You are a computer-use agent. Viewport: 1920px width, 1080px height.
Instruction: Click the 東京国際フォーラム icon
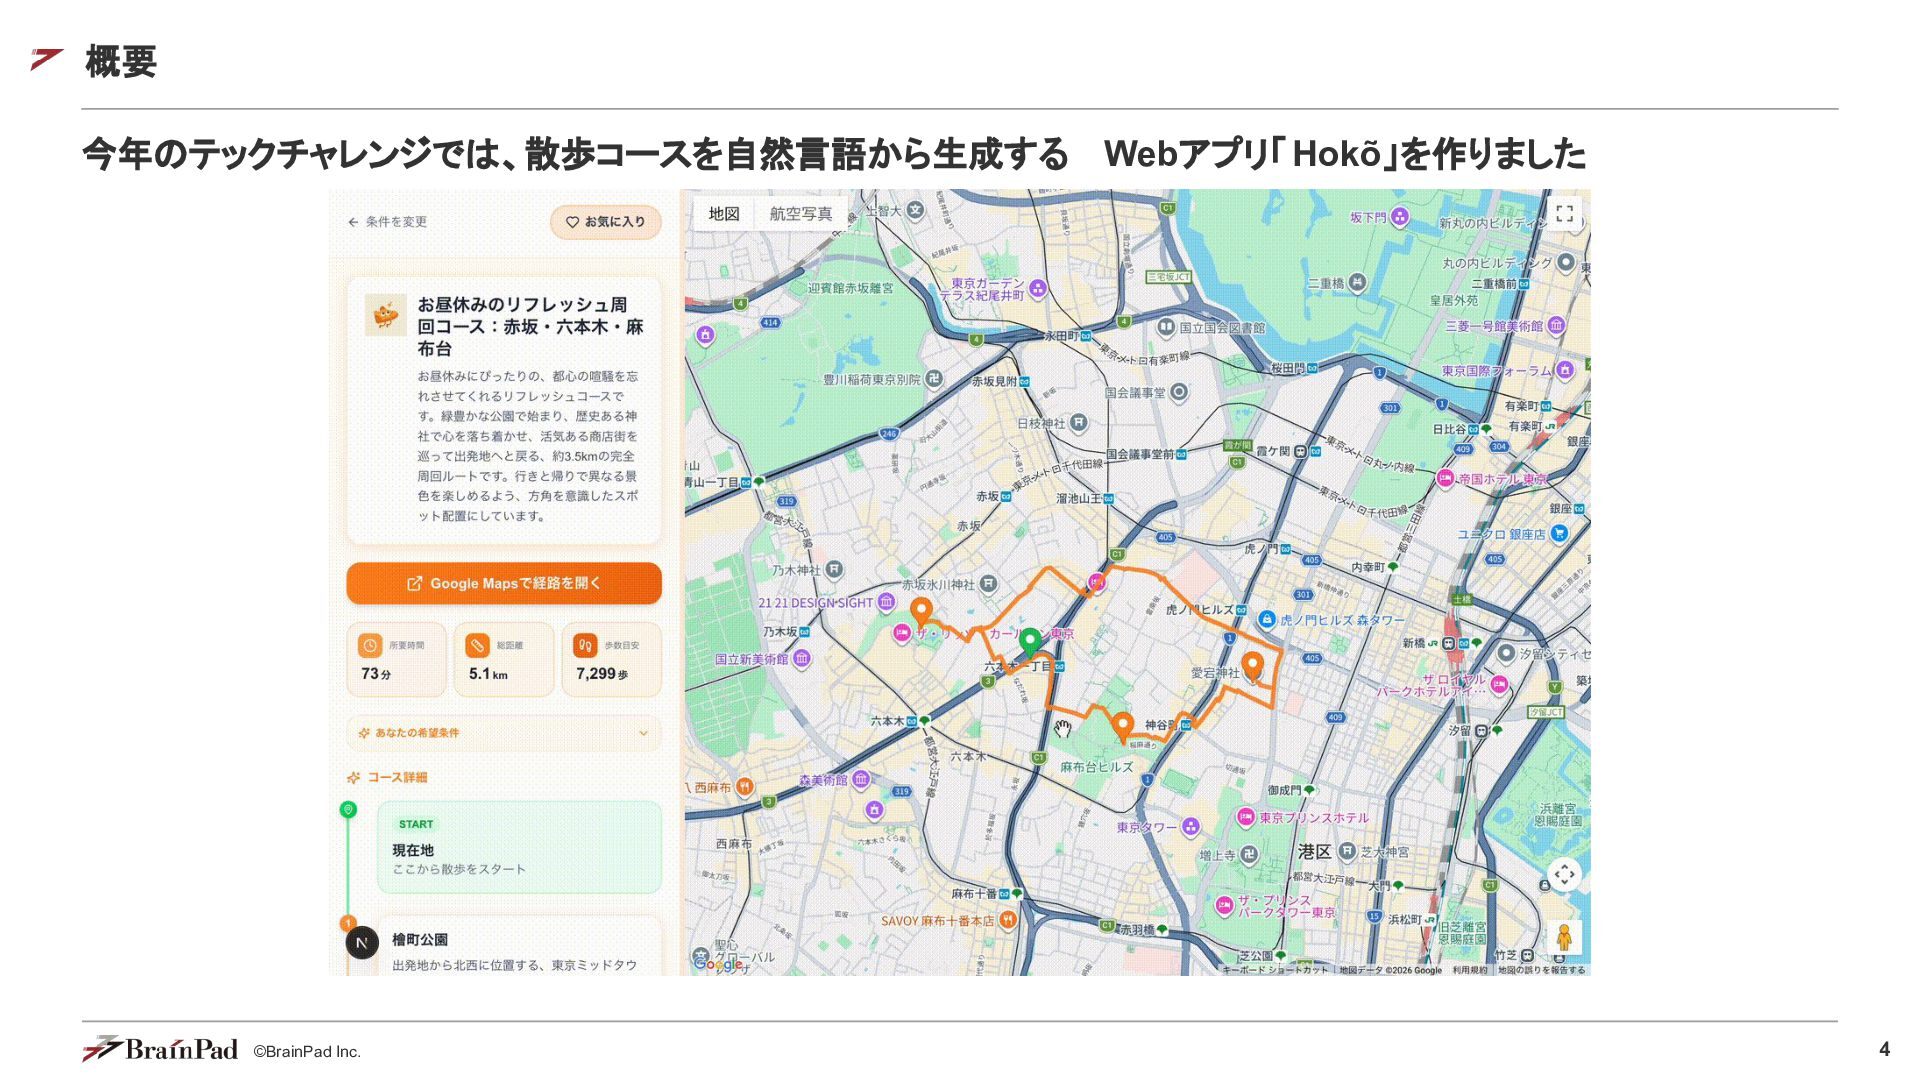point(1565,370)
